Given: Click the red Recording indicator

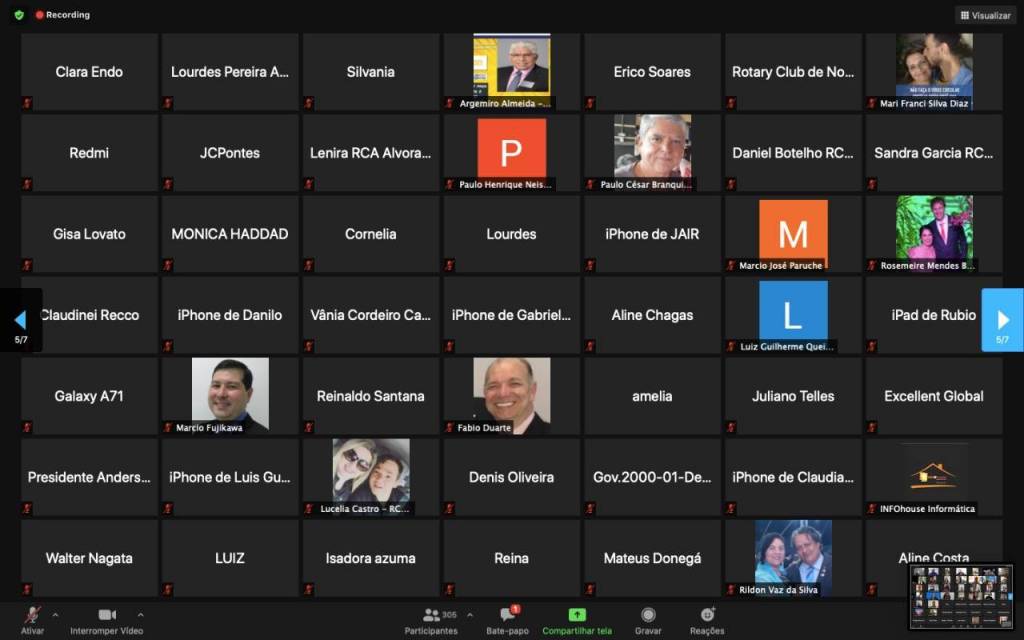Looking at the screenshot, I should pos(62,15).
